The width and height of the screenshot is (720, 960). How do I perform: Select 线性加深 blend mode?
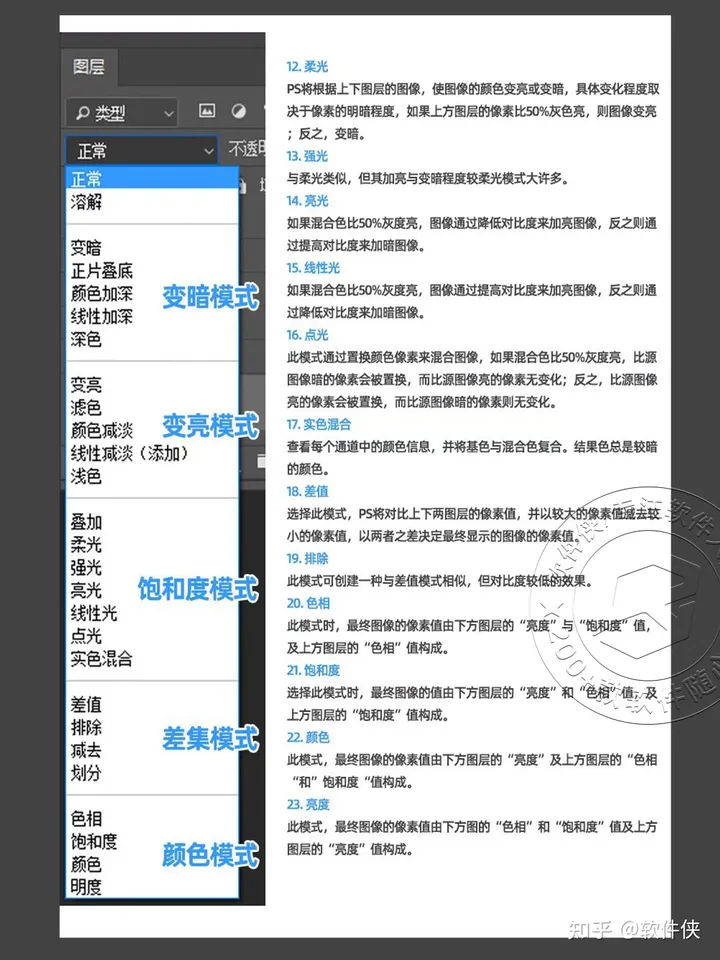pyautogui.click(x=102, y=317)
